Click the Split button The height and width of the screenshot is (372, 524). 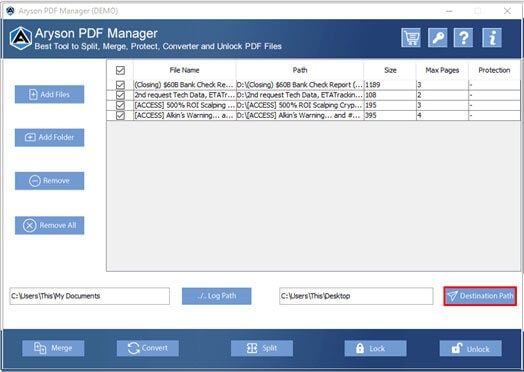point(262,348)
